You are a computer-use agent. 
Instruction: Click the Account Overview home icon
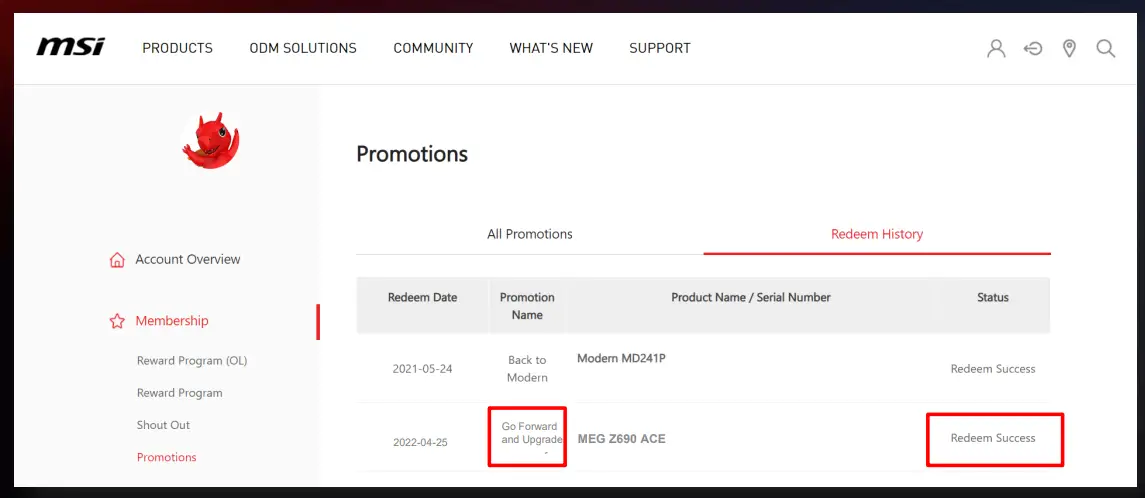(117, 260)
